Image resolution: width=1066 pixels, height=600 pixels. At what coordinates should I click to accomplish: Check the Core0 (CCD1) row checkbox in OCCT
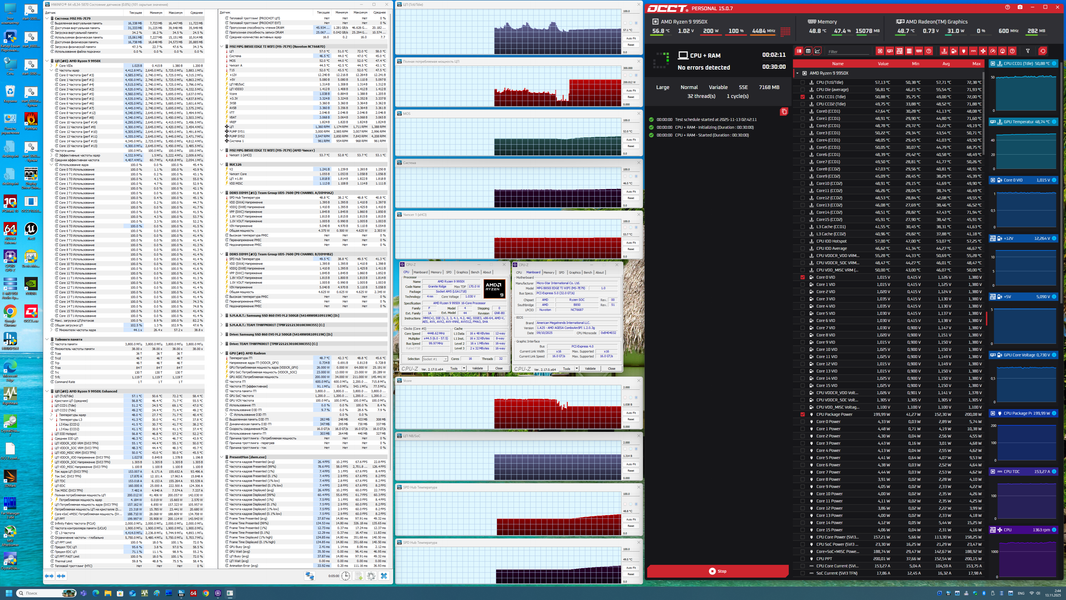click(x=802, y=111)
